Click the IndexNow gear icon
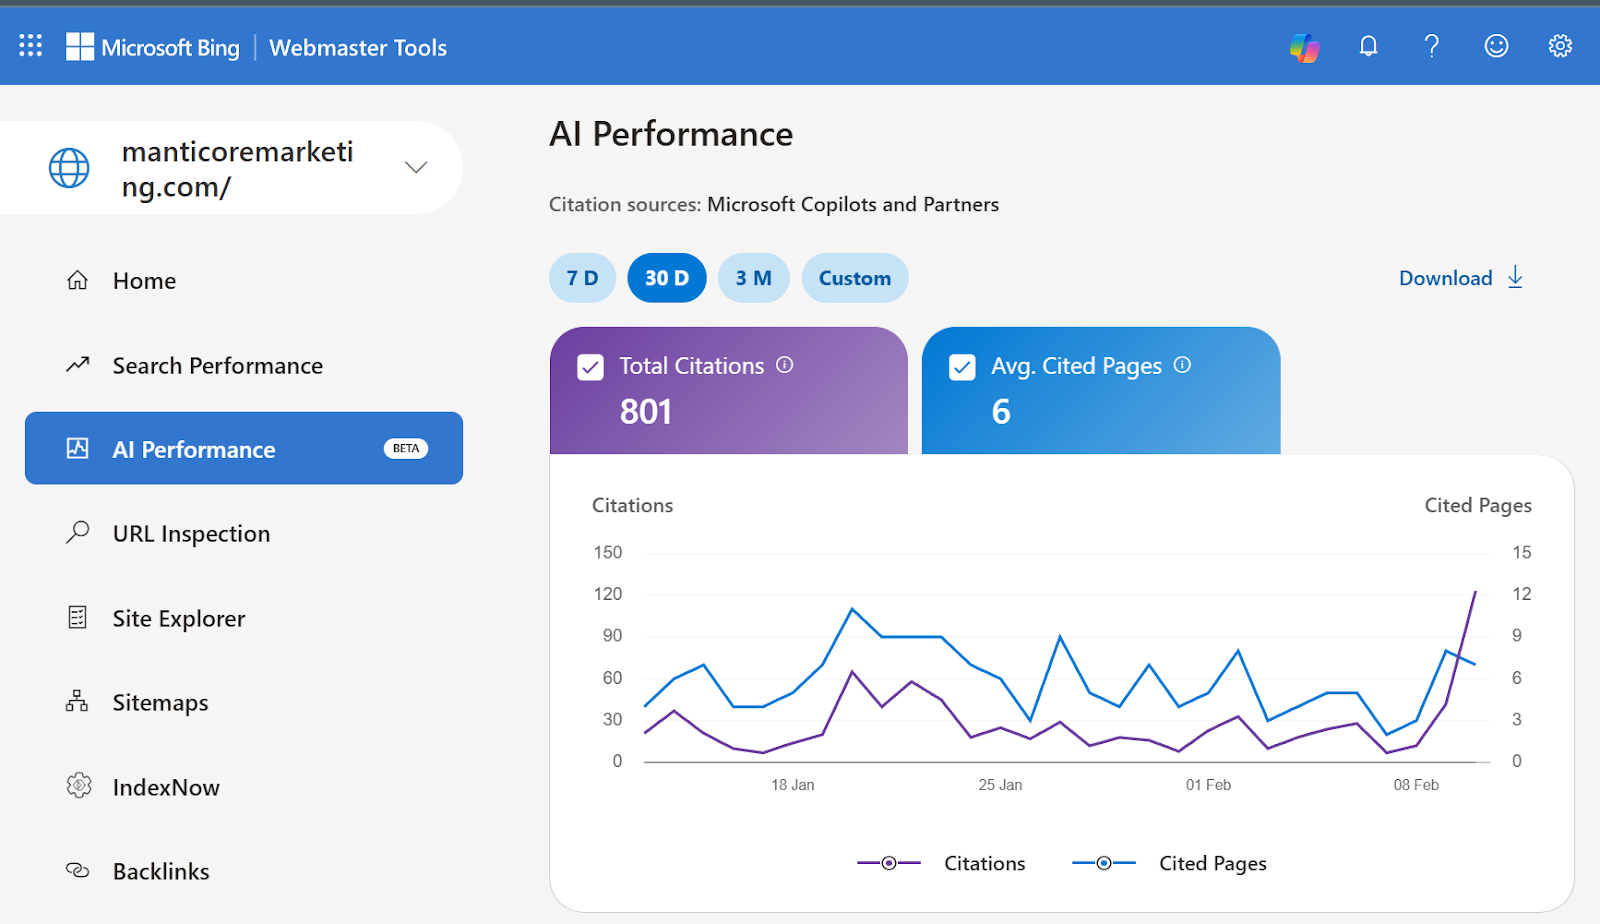This screenshot has width=1600, height=924. pos(78,786)
